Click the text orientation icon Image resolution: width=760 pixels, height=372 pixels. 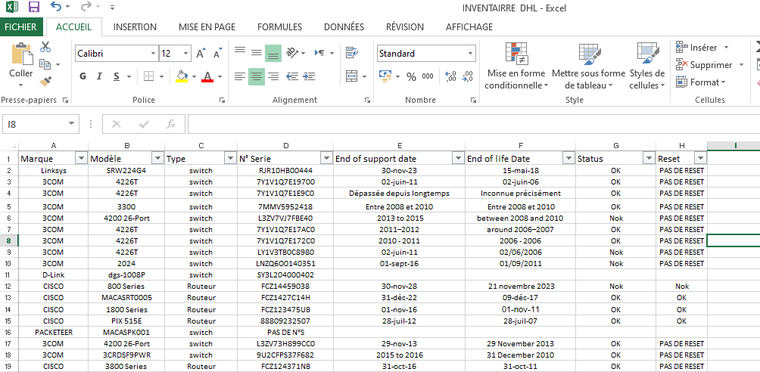[x=292, y=52]
